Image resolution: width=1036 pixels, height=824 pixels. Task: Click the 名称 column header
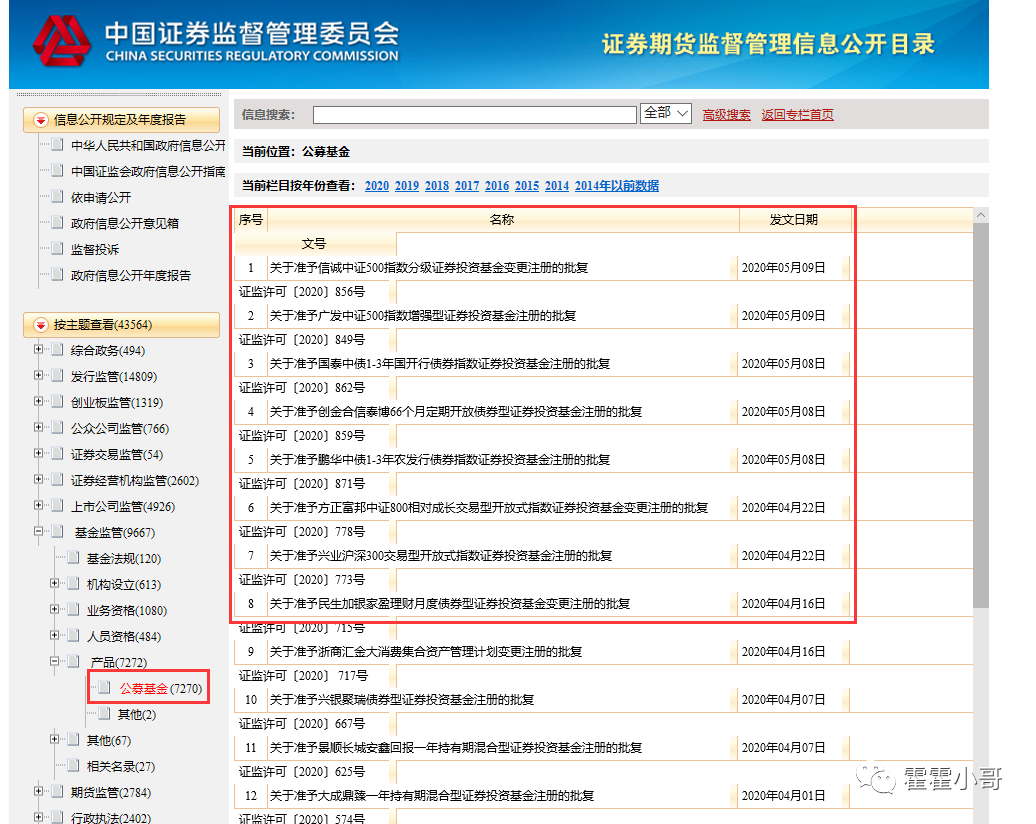click(502, 220)
